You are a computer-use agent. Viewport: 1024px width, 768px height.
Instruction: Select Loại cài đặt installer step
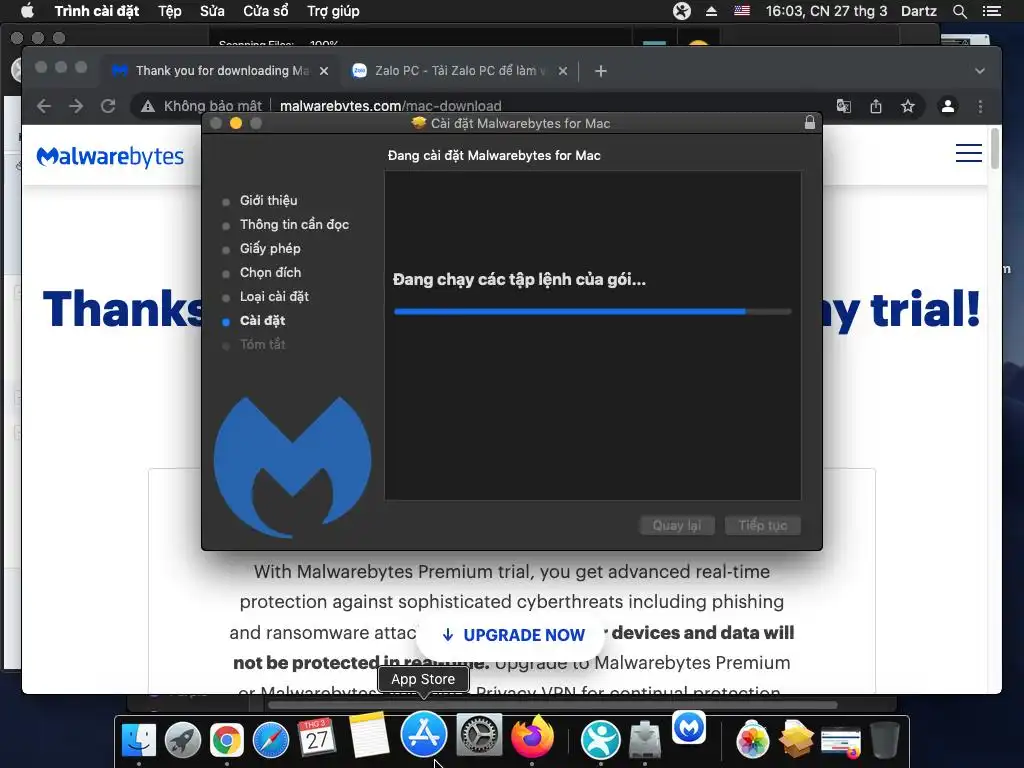pyautogui.click(x=274, y=296)
